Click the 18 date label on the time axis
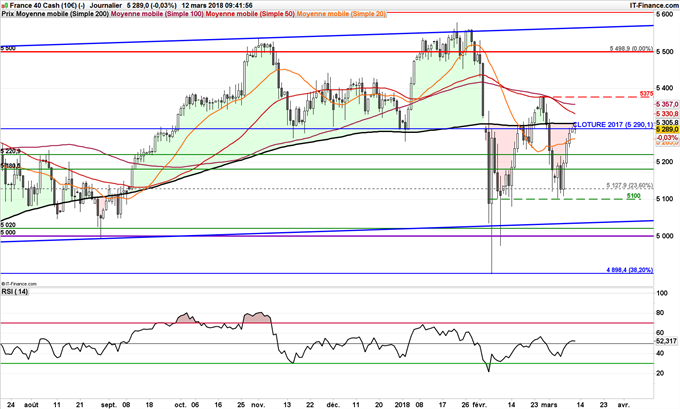The height and width of the screenshot is (409, 680). (x=149, y=405)
